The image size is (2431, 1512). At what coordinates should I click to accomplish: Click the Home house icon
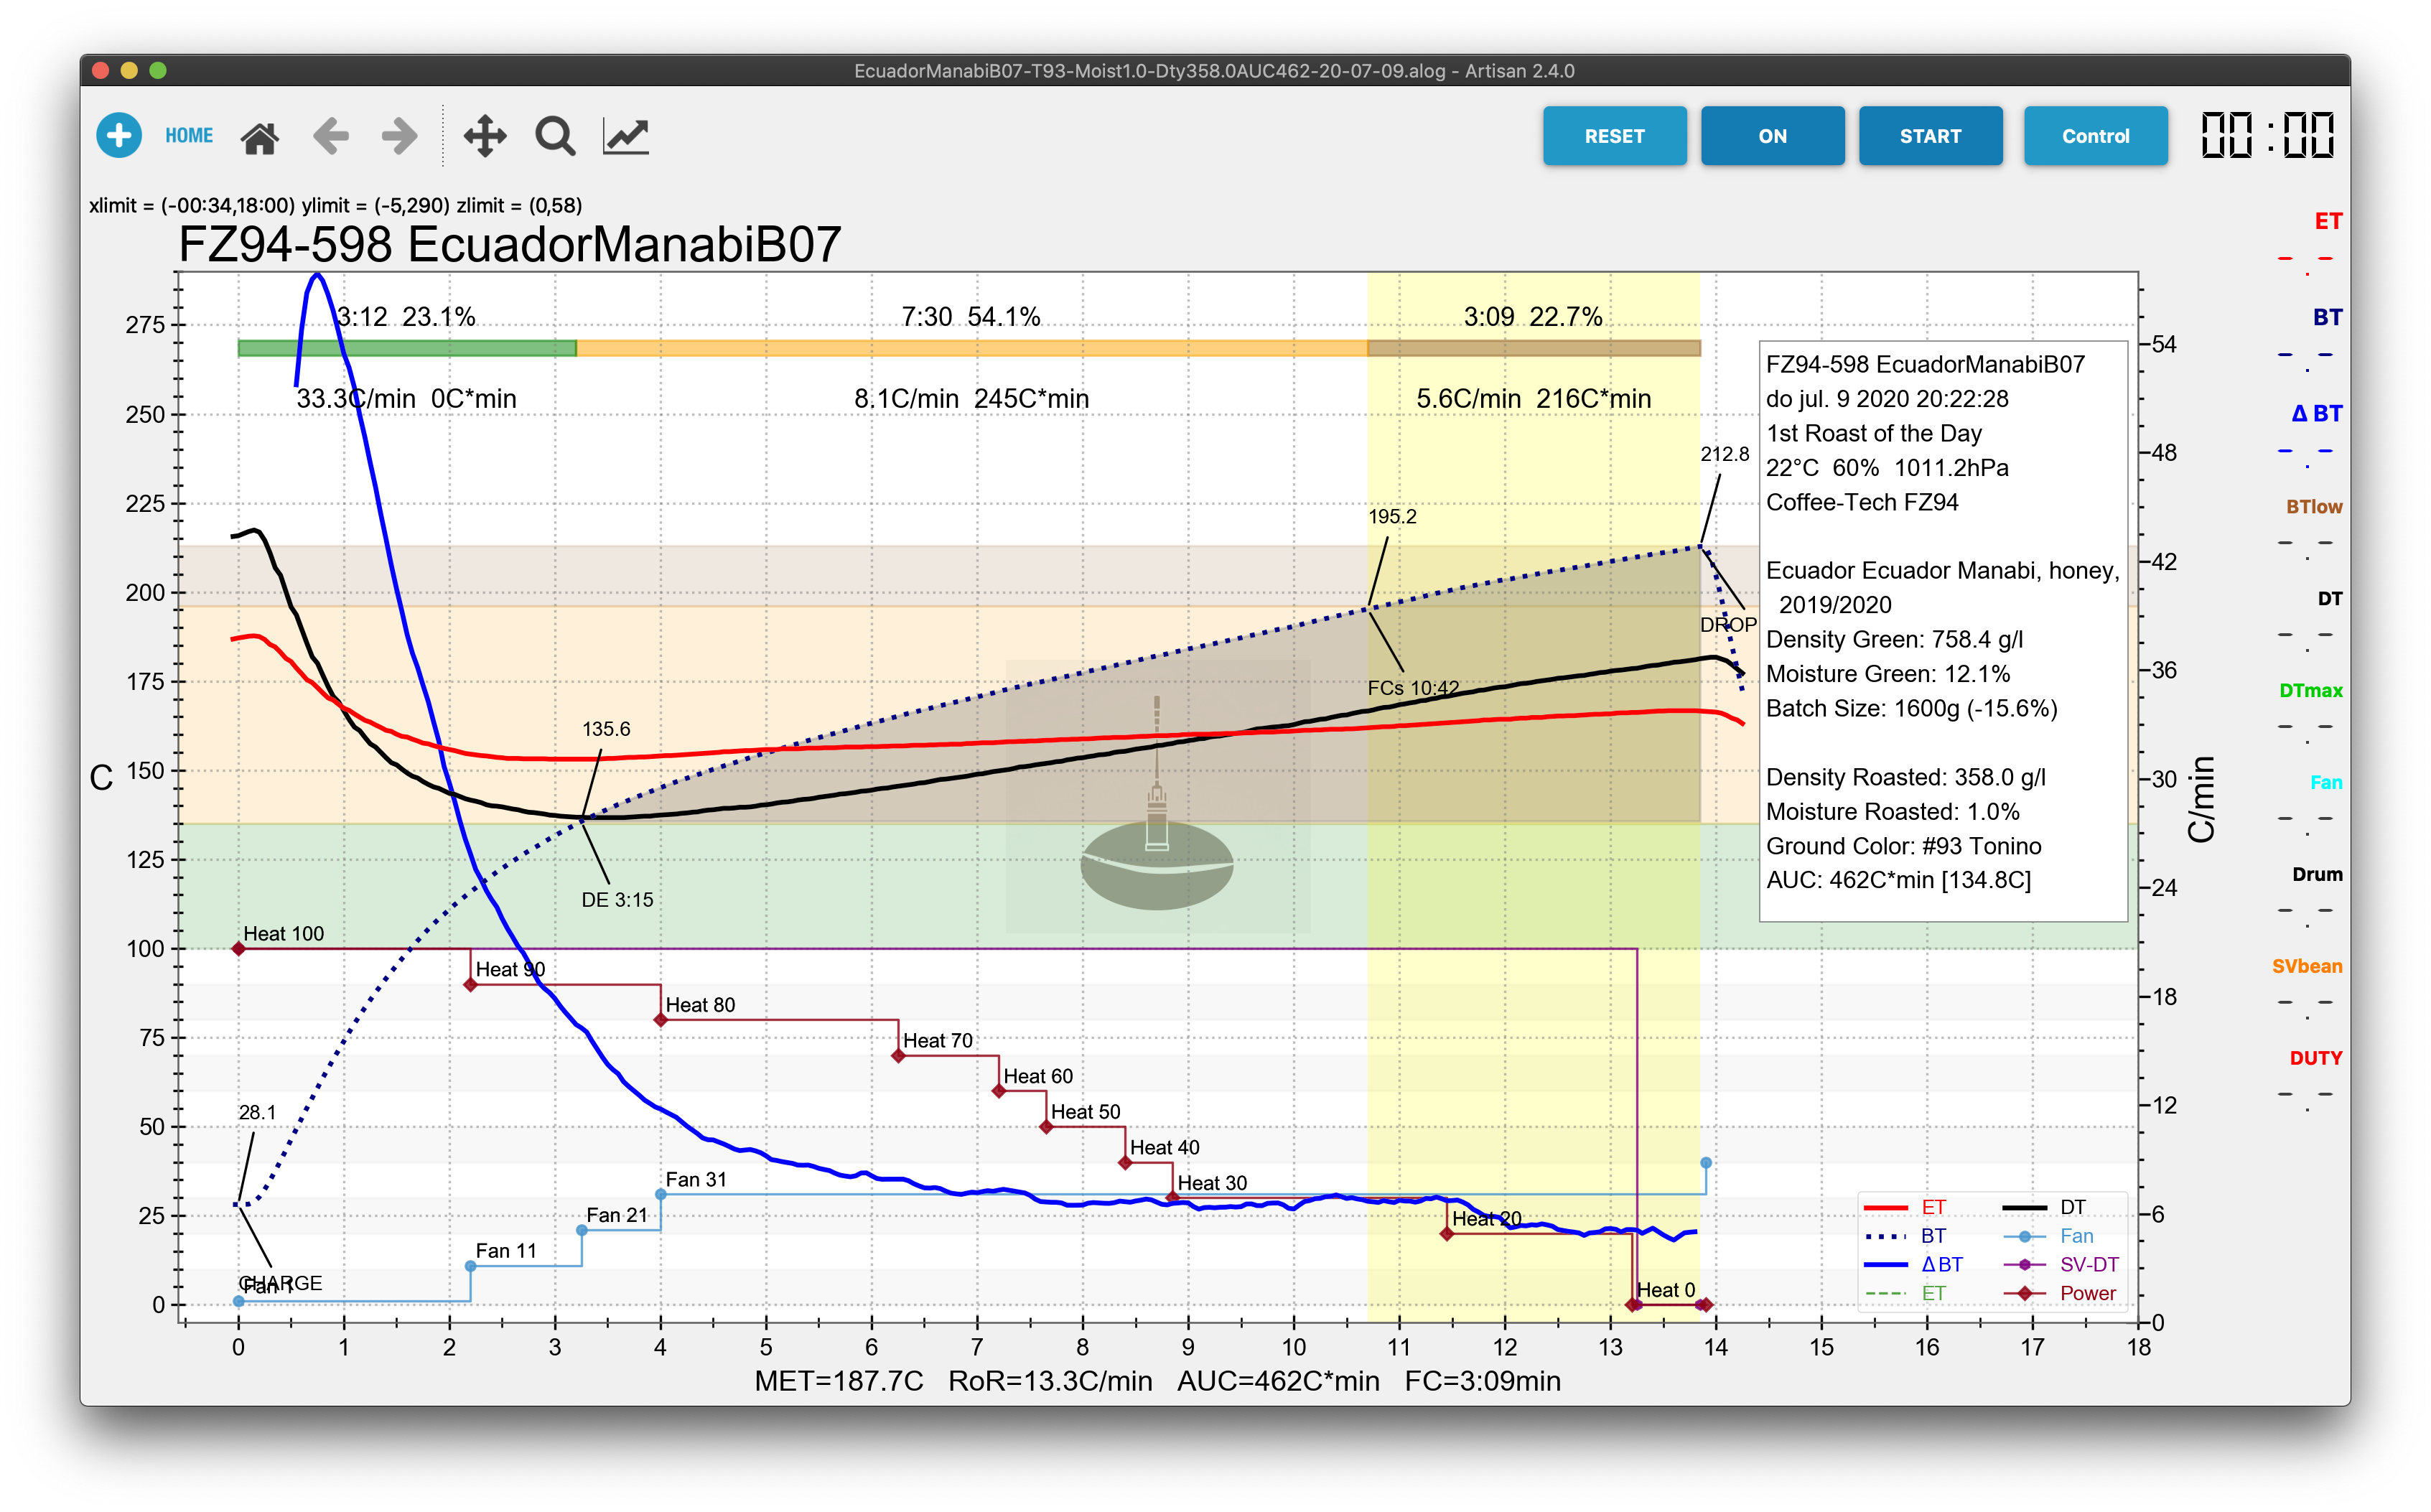[260, 137]
